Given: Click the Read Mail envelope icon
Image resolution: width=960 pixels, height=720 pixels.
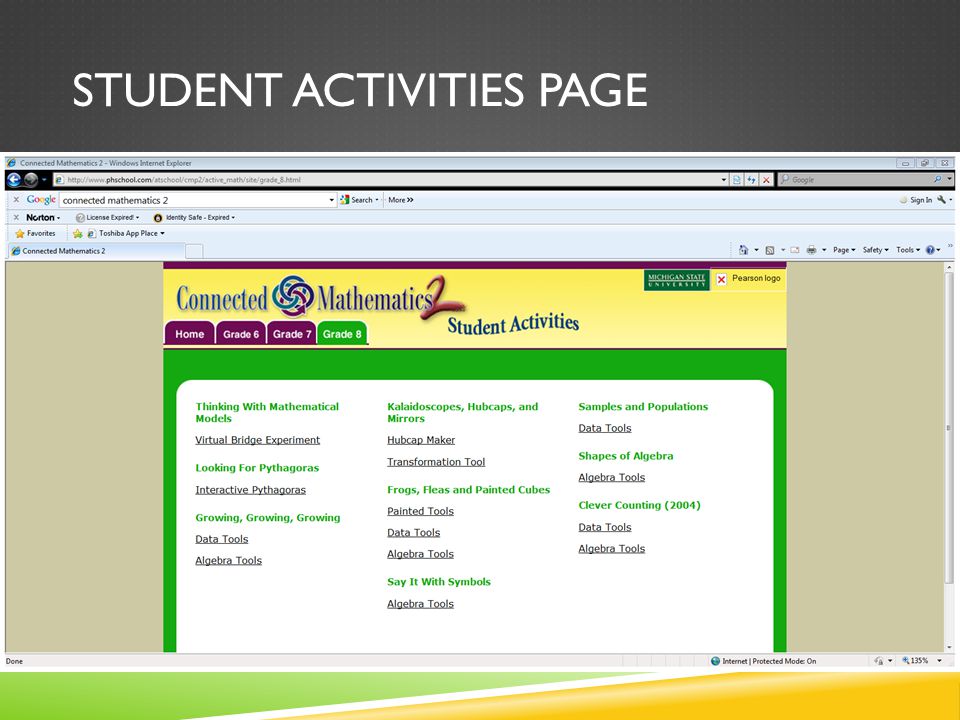Looking at the screenshot, I should point(795,250).
